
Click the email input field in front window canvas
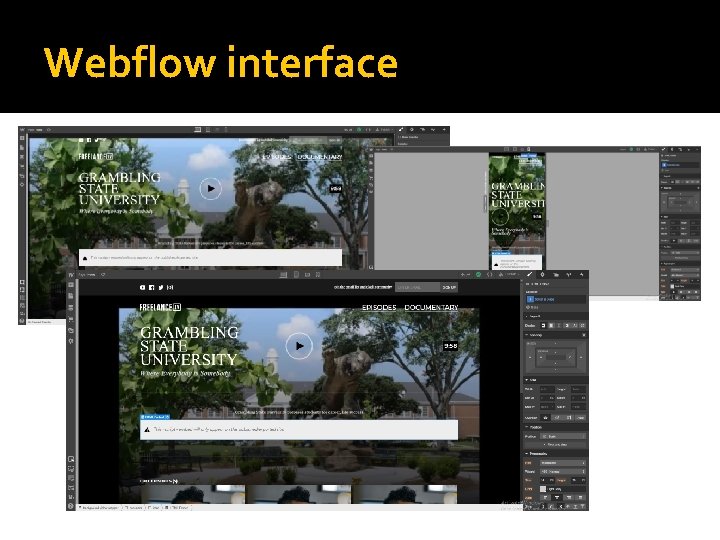pyautogui.click(x=417, y=287)
